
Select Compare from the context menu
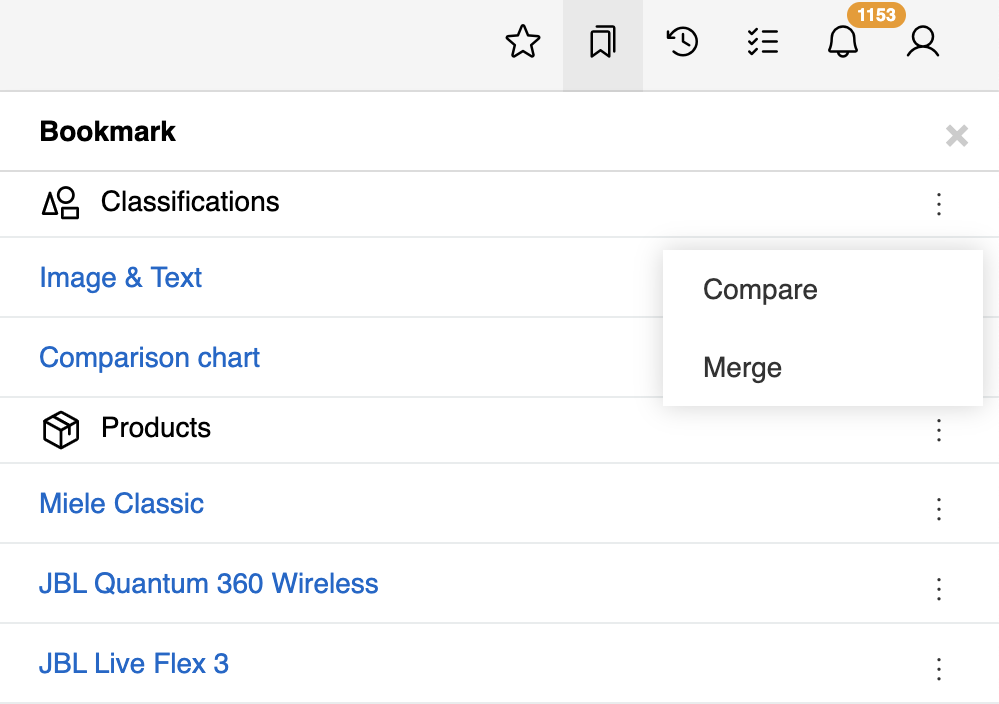tap(760, 290)
